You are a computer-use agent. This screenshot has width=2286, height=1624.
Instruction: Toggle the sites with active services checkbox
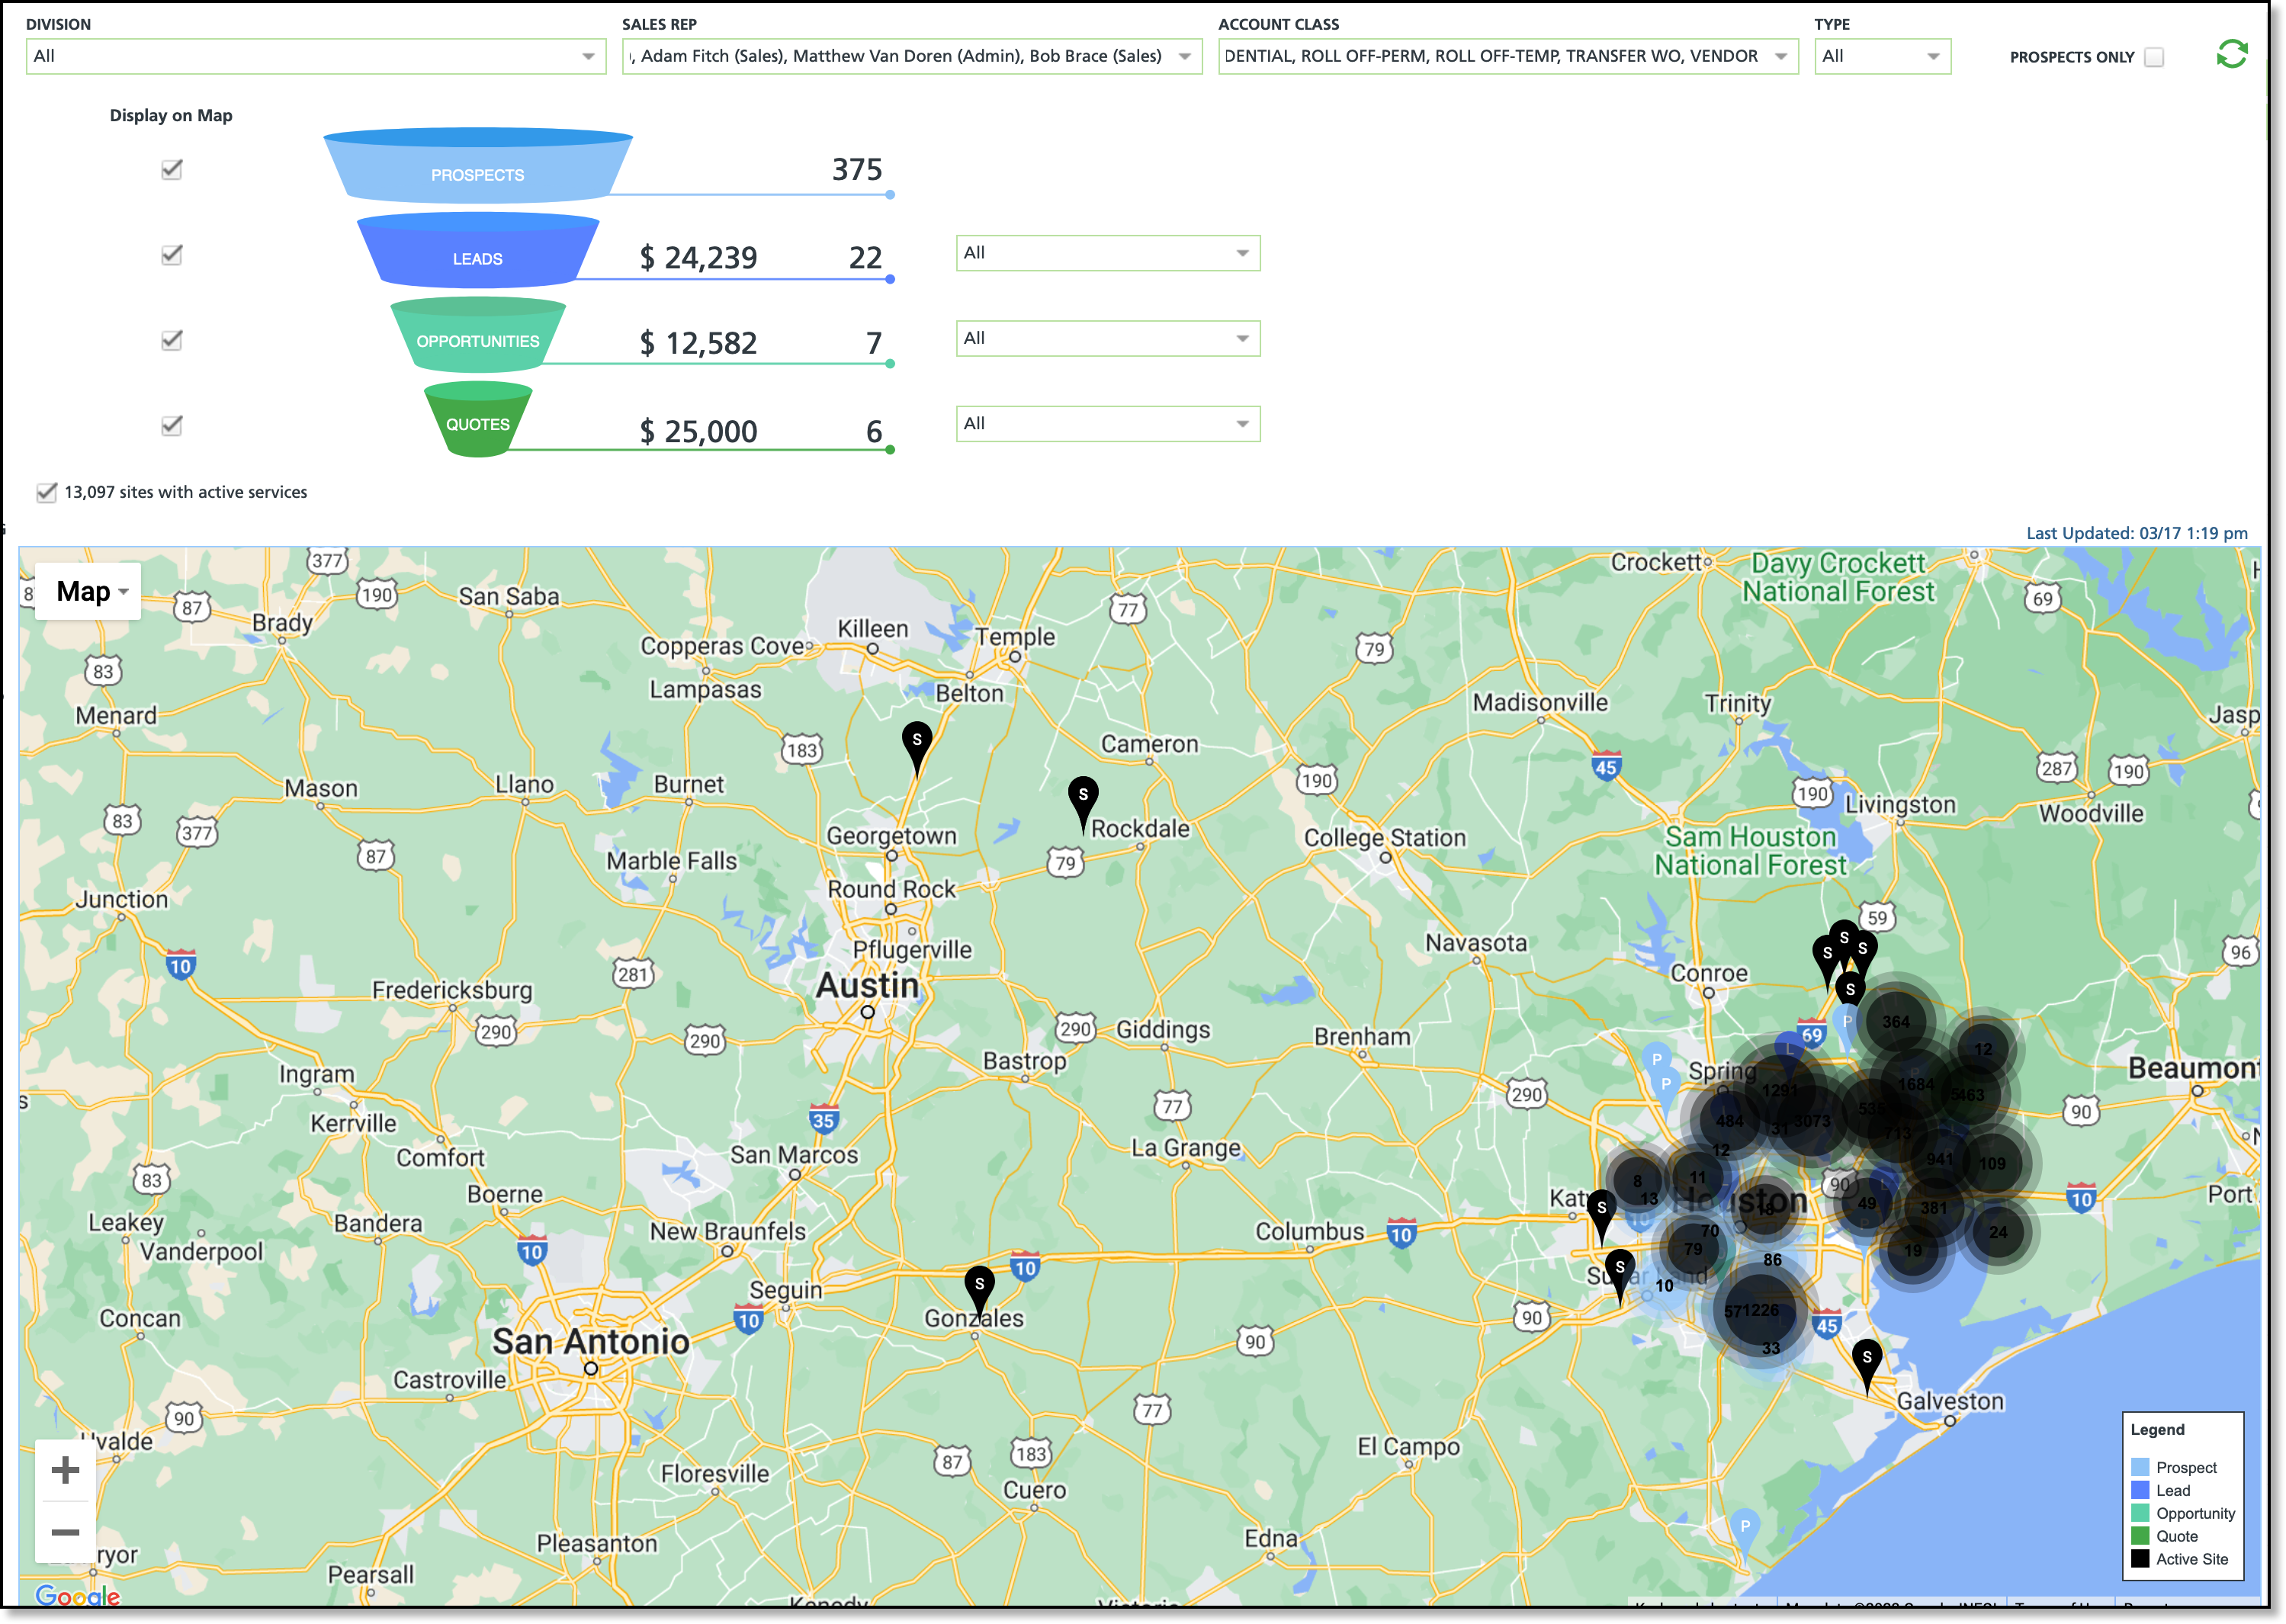pyautogui.click(x=46, y=492)
